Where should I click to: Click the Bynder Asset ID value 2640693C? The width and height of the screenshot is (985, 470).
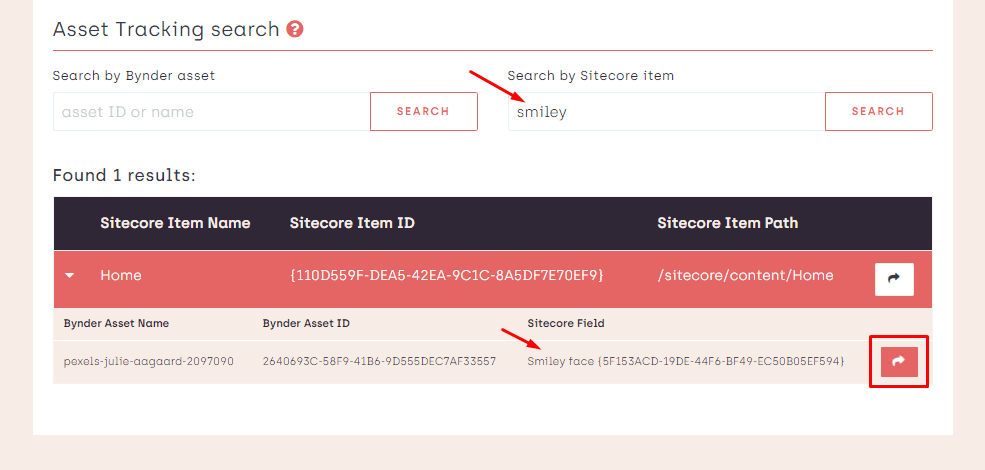point(379,361)
